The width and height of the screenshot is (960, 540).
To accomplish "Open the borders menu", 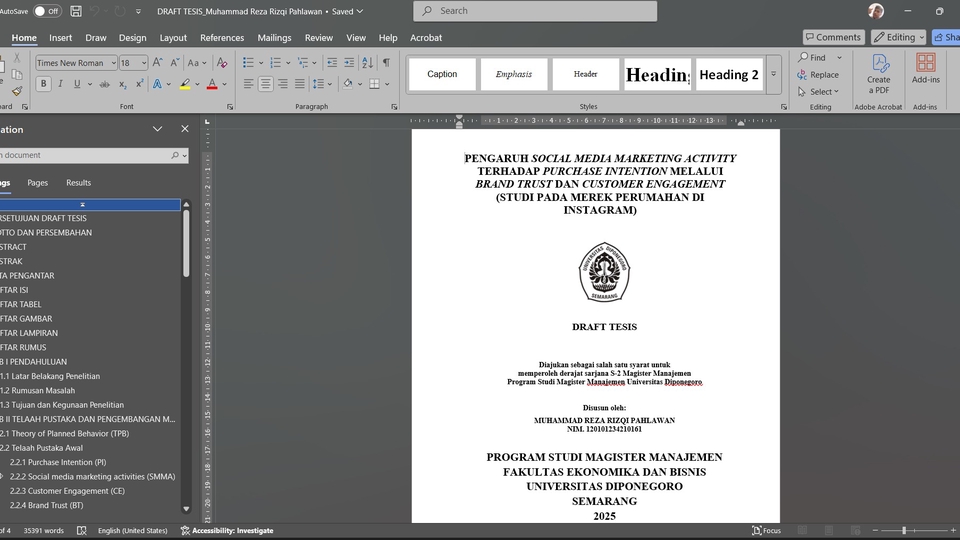I will [387, 84].
